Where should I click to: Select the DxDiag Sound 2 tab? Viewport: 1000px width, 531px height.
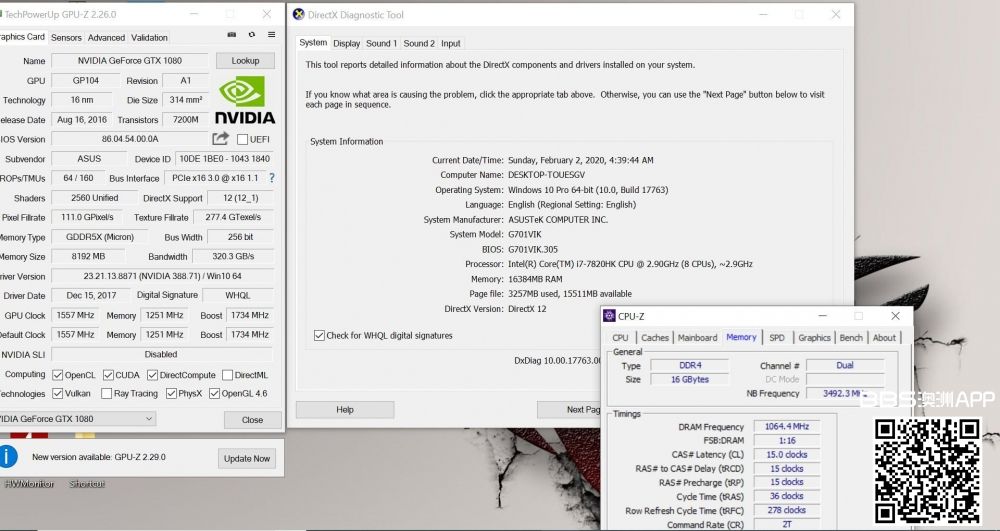point(419,43)
